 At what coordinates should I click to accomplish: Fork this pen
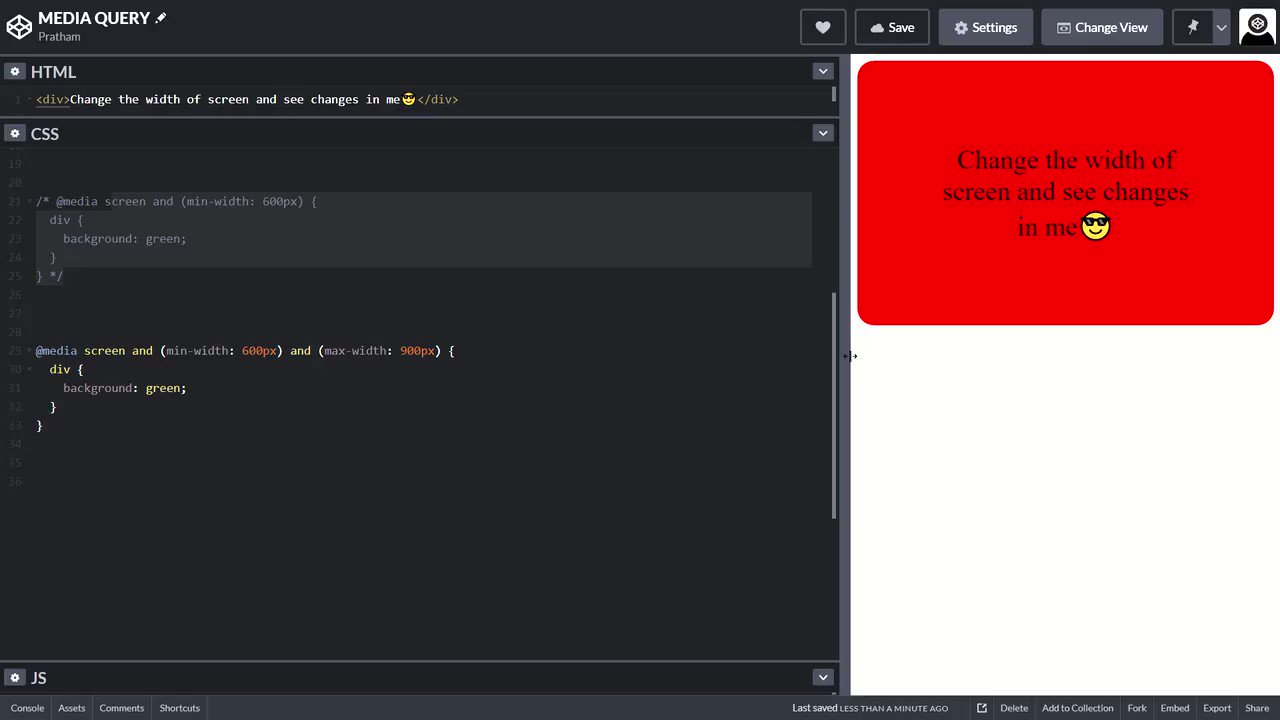[1137, 708]
